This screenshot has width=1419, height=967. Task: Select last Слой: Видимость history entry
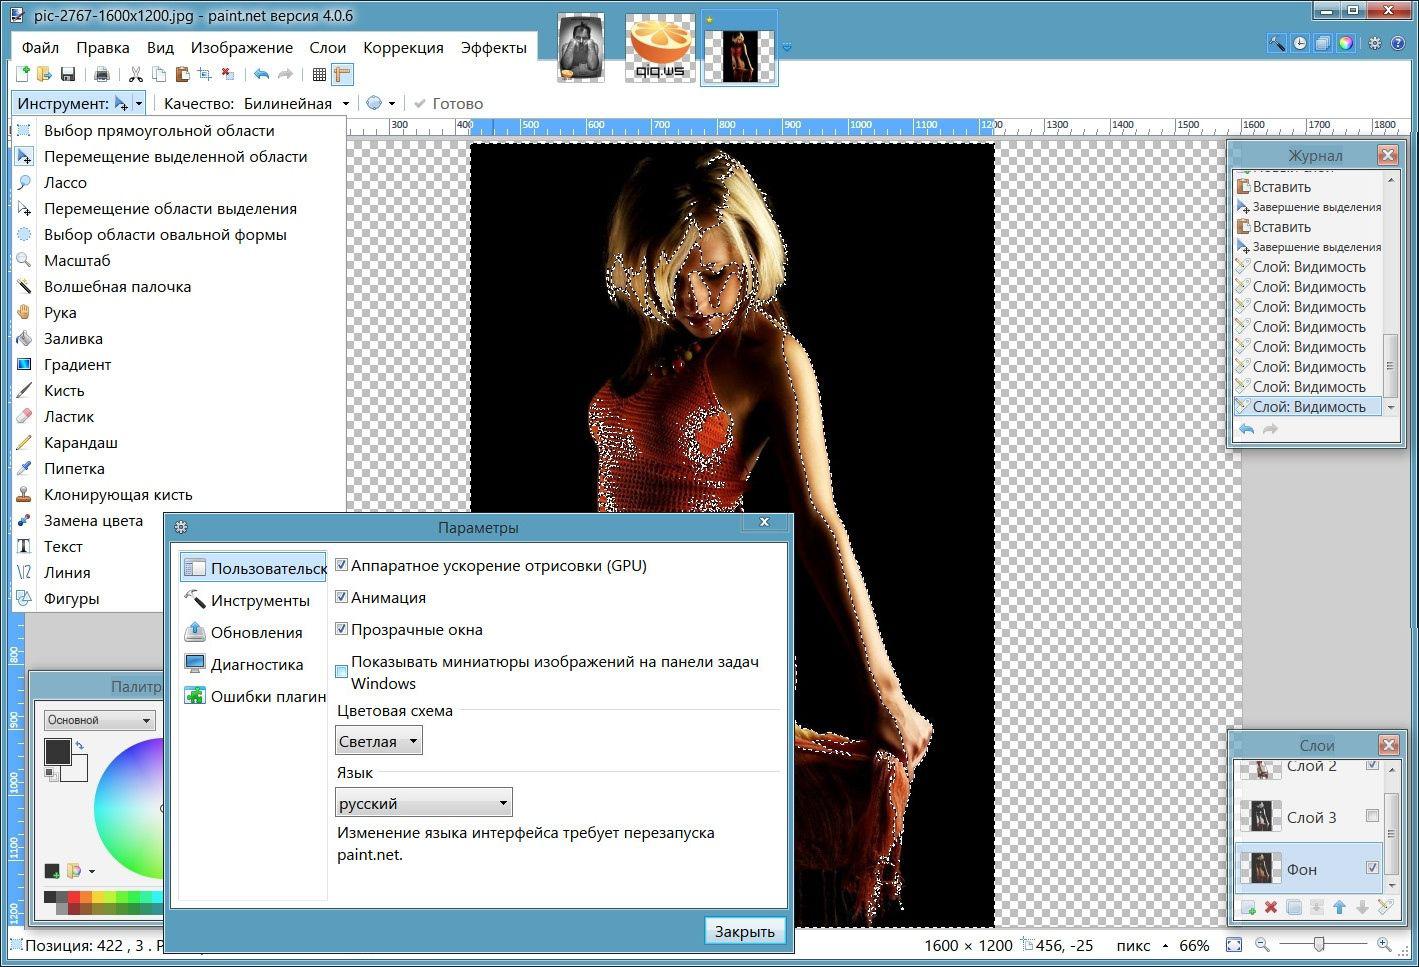pos(1308,406)
